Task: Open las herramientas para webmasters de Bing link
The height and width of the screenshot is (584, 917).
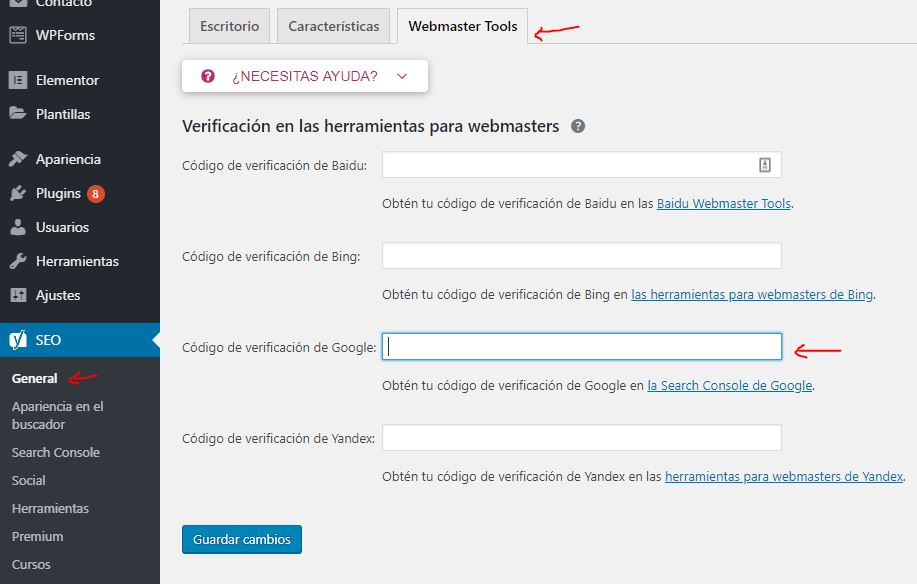Action: coord(752,294)
